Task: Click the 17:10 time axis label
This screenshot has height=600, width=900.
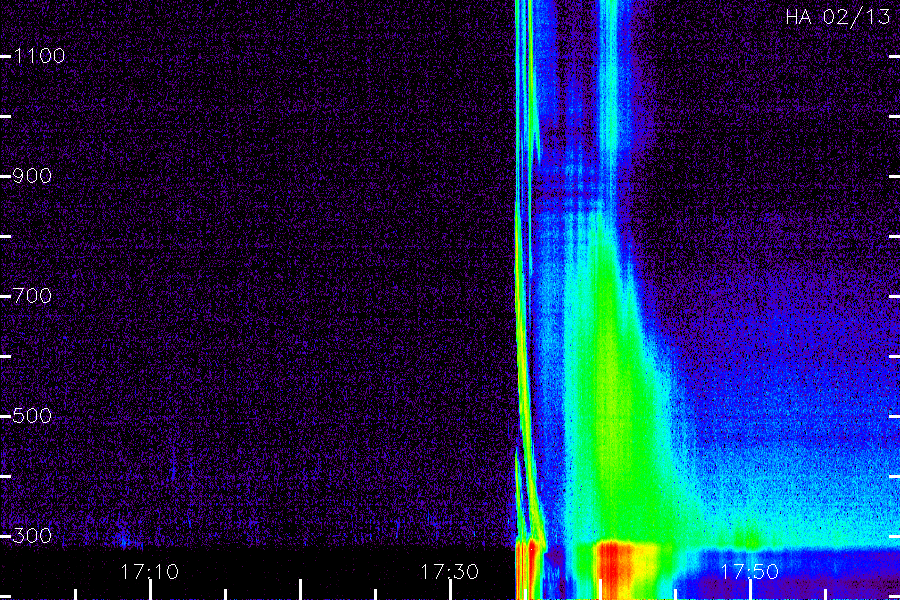Action: click(x=149, y=571)
